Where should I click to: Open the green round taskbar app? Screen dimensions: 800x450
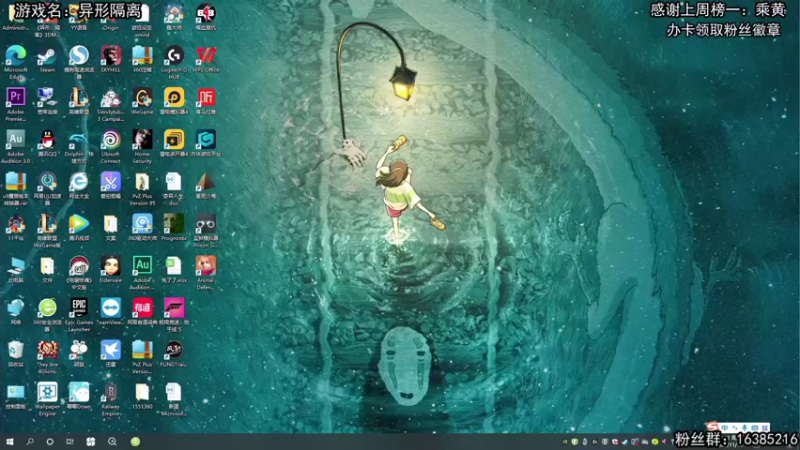[x=135, y=442]
